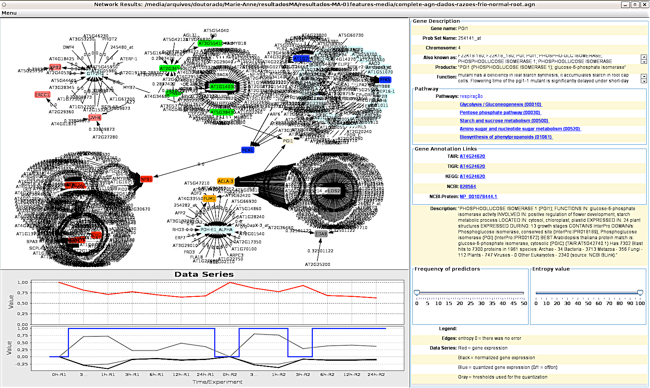The height and width of the screenshot is (388, 650).
Task: Click the down arrow of the 'Also known as' field
Action: (x=643, y=61)
